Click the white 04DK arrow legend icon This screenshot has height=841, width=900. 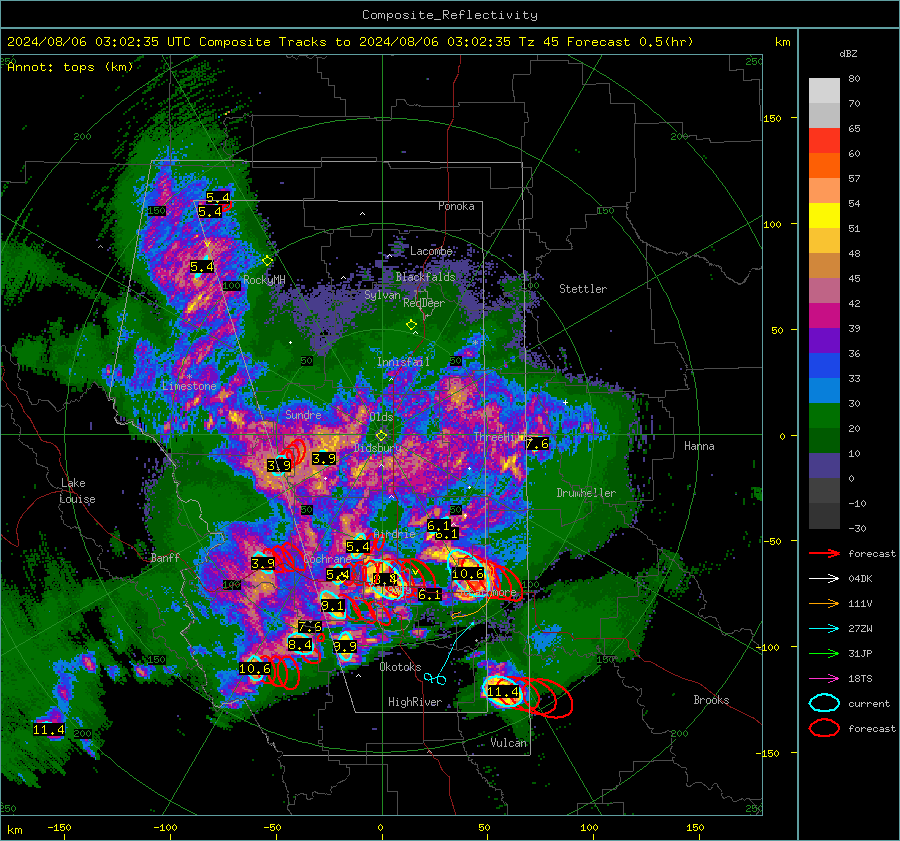824,579
